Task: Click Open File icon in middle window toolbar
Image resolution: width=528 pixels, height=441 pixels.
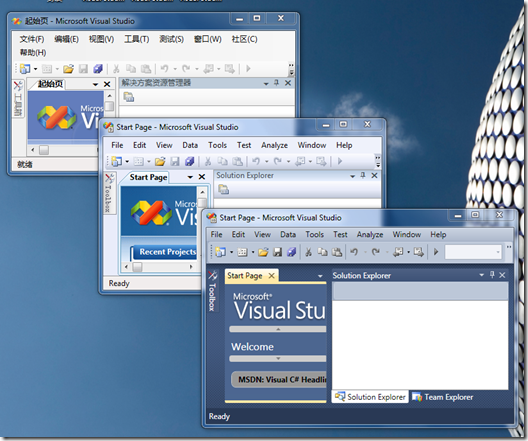Action: (160, 162)
